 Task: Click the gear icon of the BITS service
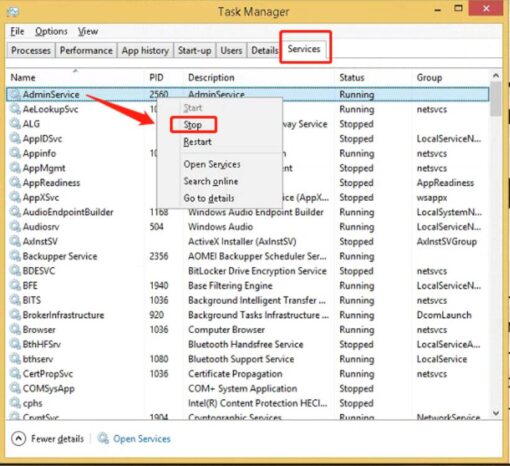coord(15,300)
